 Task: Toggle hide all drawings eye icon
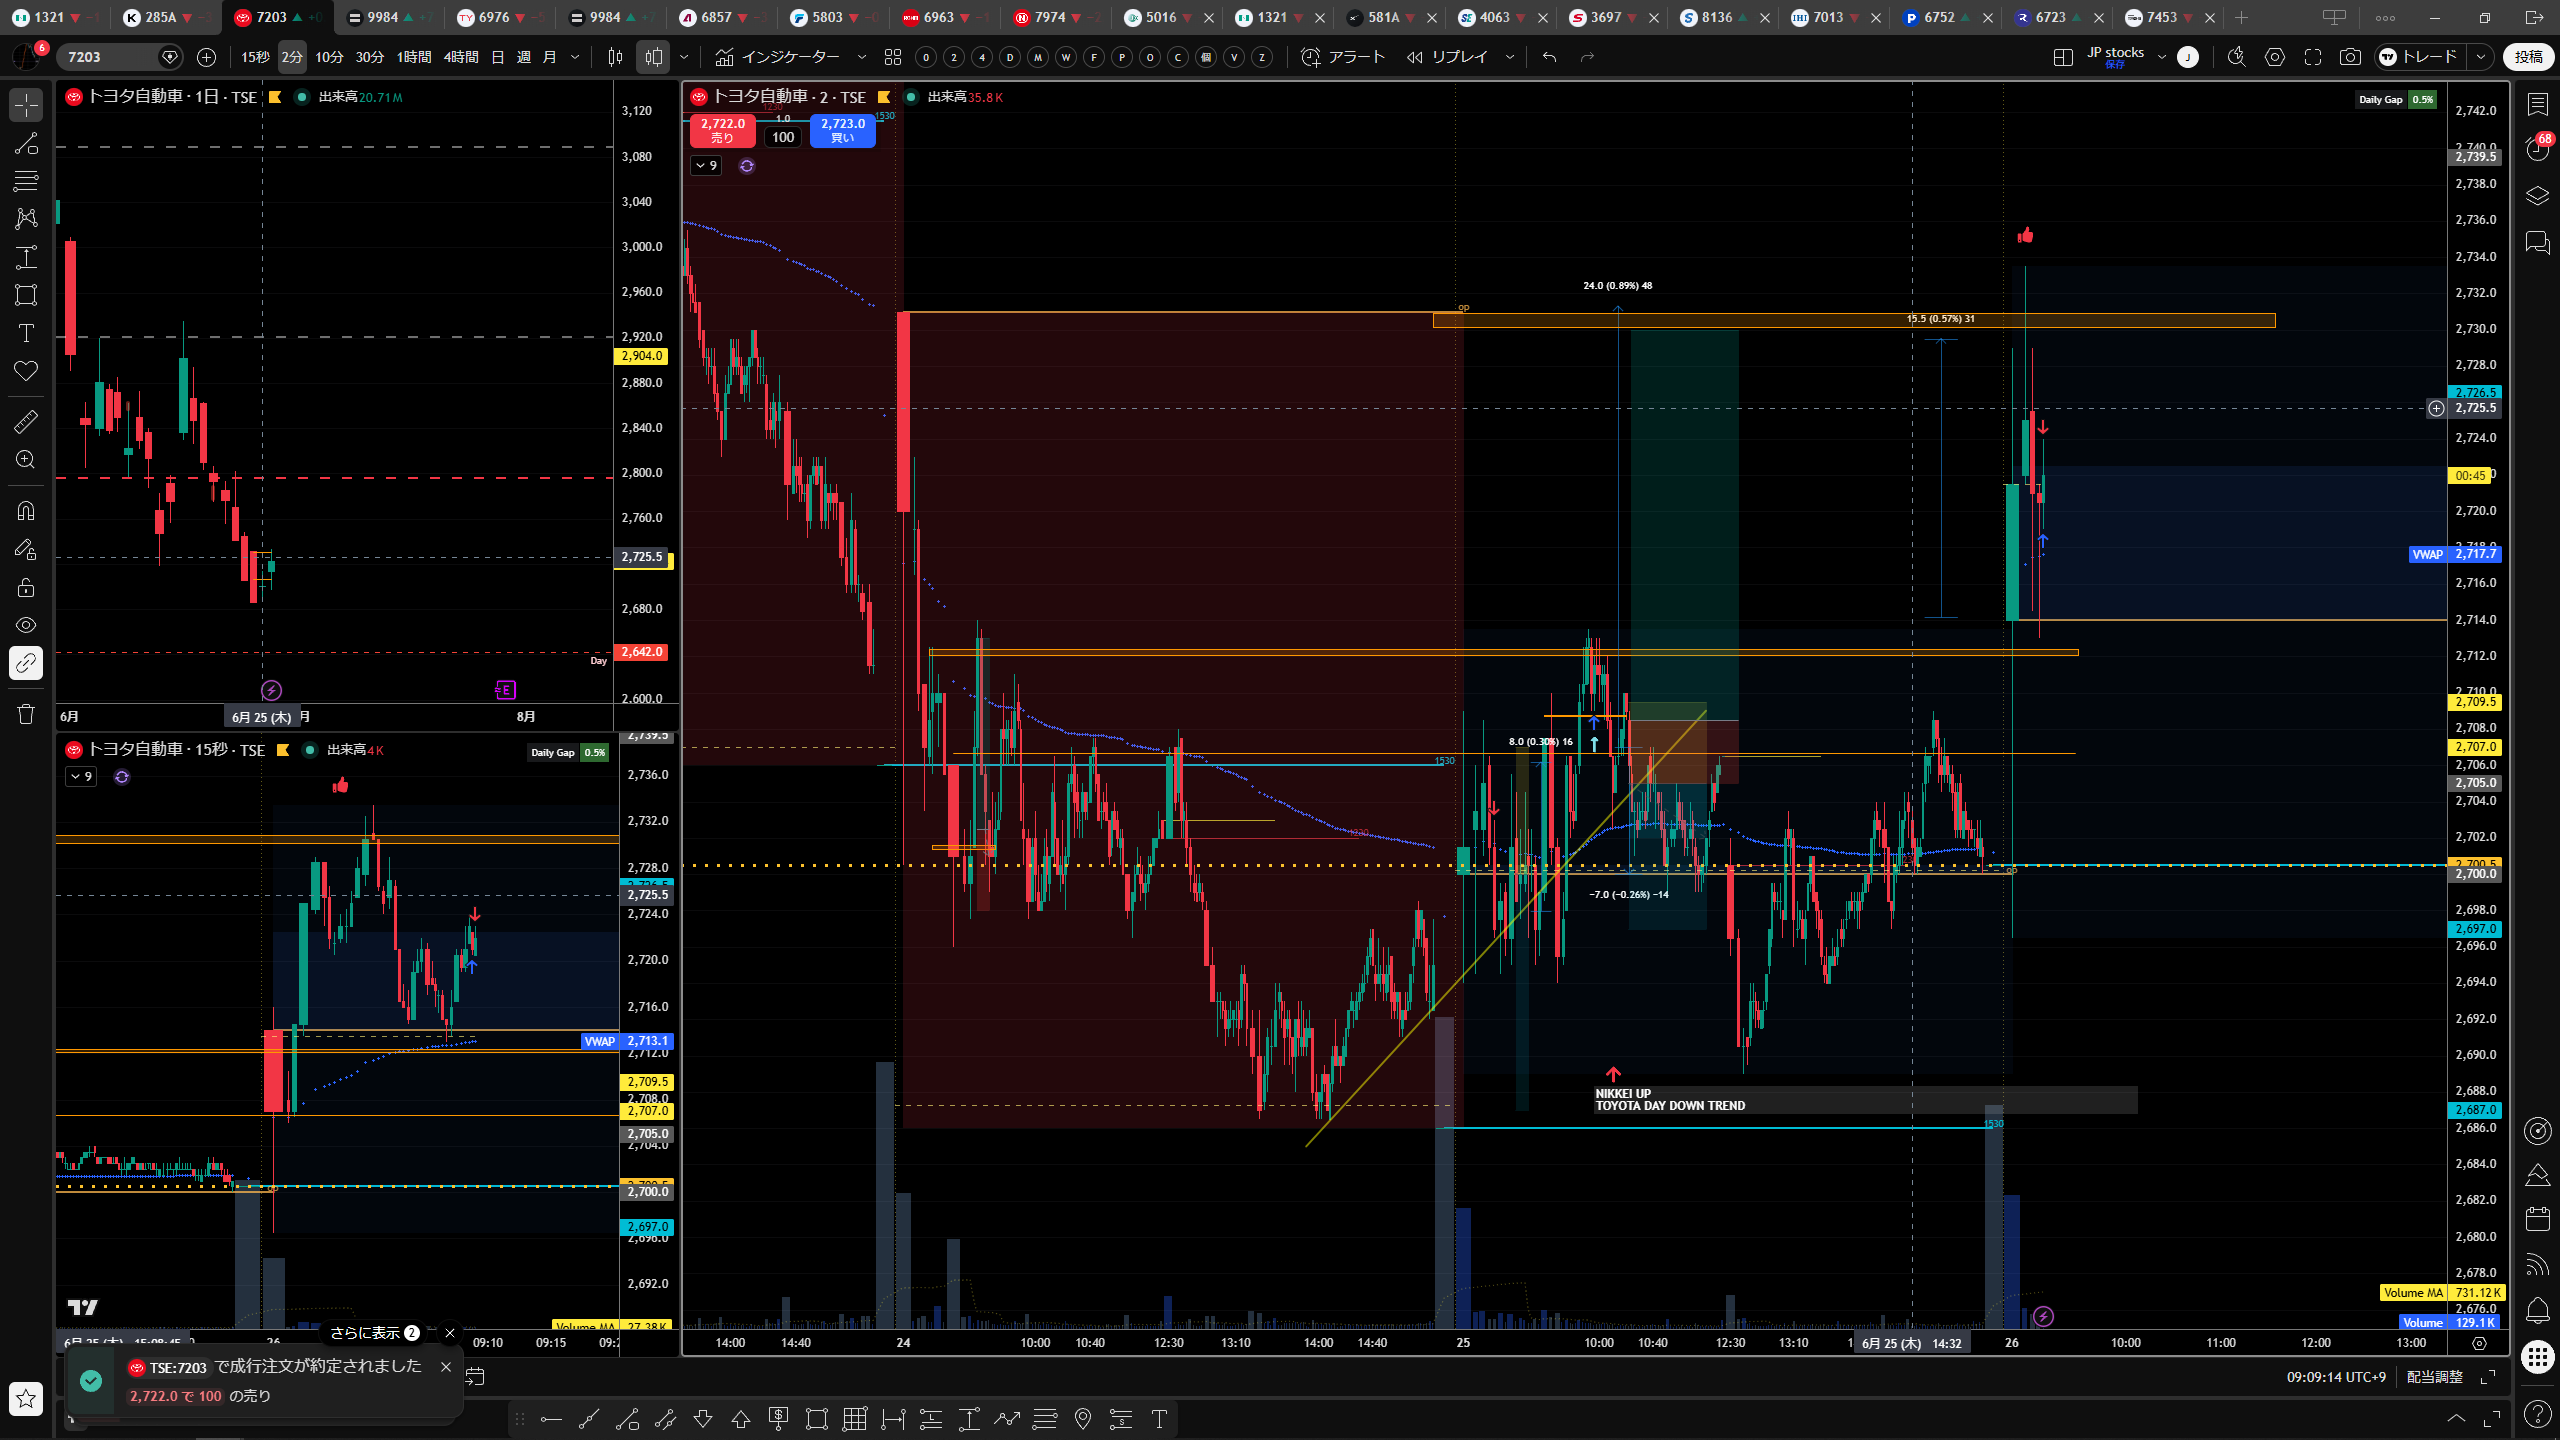[26, 625]
